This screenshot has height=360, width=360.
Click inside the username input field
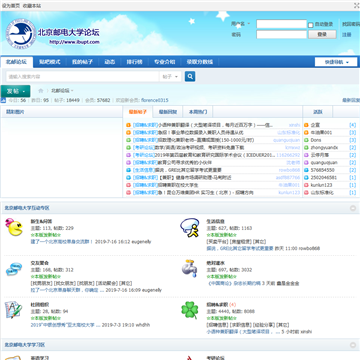click(x=281, y=24)
